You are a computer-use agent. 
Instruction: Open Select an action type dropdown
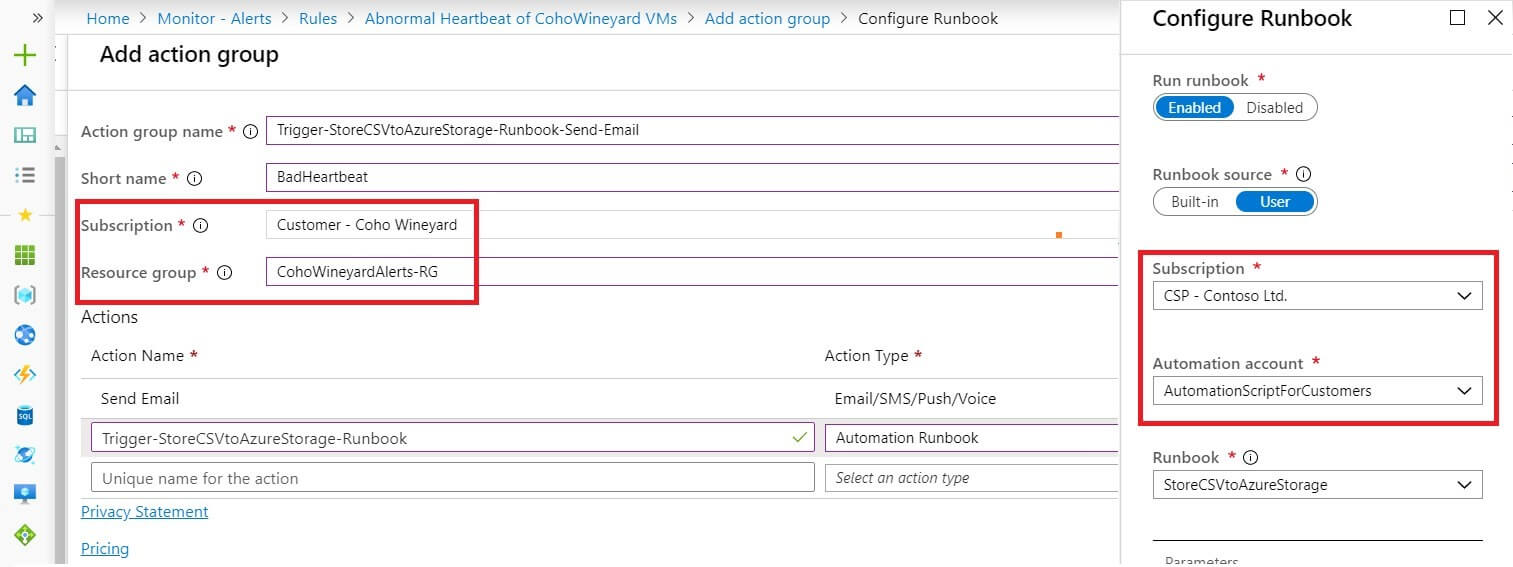click(971, 478)
